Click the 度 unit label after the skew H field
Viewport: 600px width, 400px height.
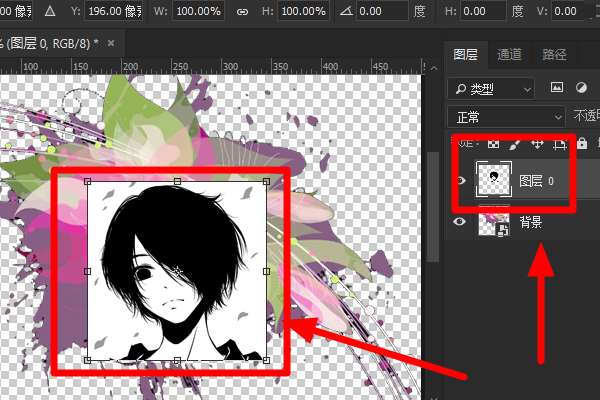(517, 11)
